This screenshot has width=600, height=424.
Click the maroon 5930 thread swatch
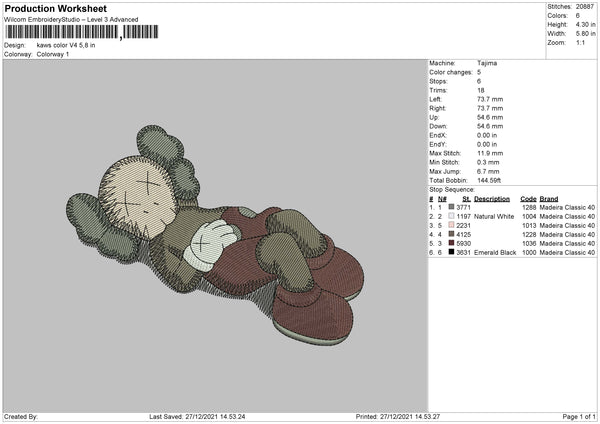pyautogui.click(x=453, y=243)
